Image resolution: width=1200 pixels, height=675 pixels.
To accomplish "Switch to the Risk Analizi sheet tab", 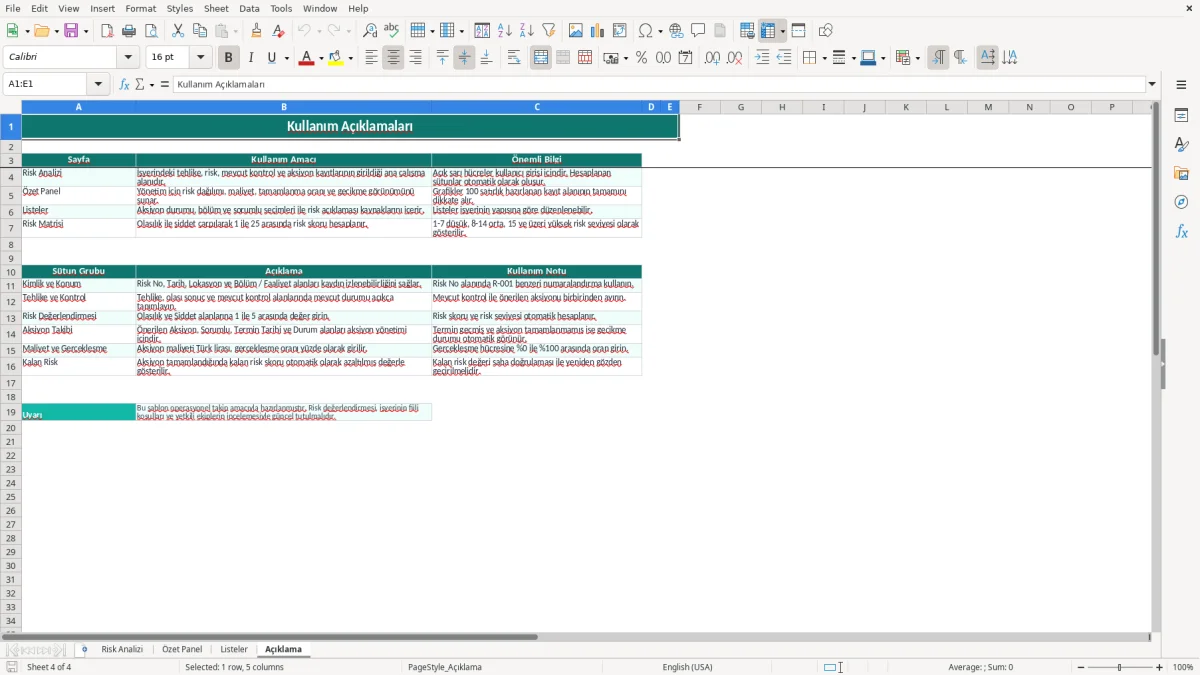I will 122,650.
